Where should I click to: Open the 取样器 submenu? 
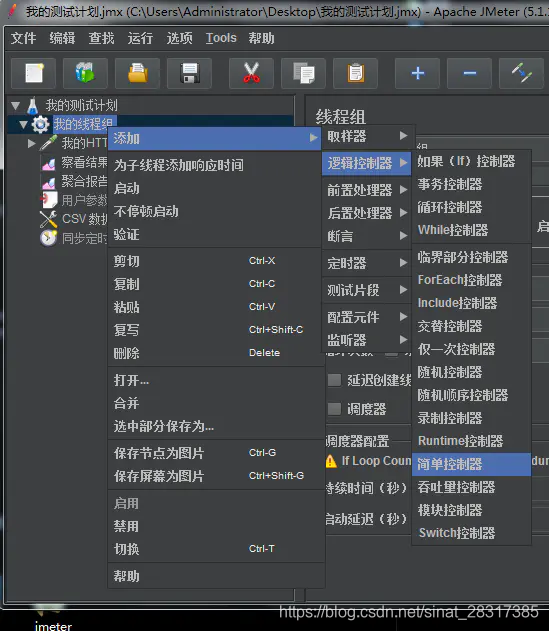[x=367, y=136]
